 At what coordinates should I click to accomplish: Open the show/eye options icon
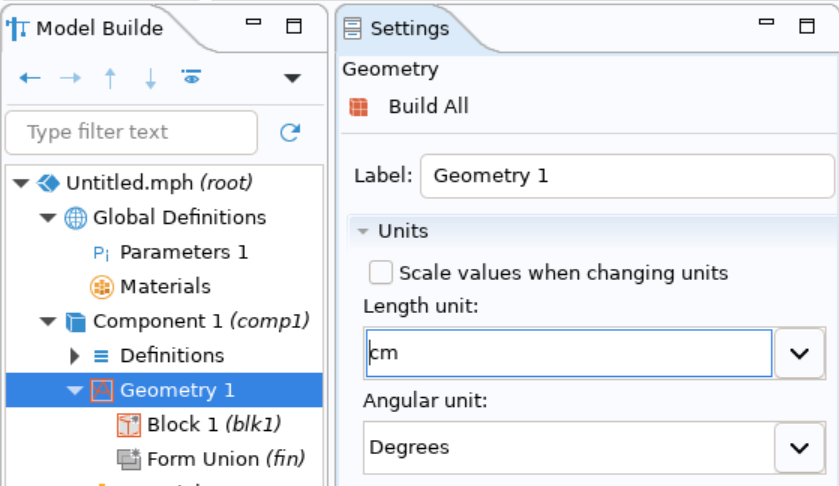[191, 77]
